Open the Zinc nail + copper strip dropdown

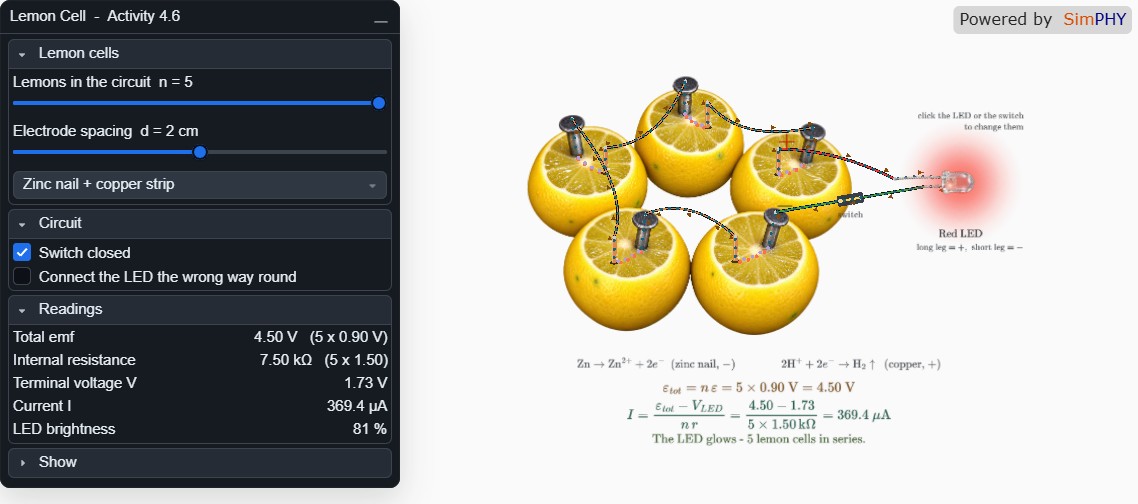pos(200,184)
